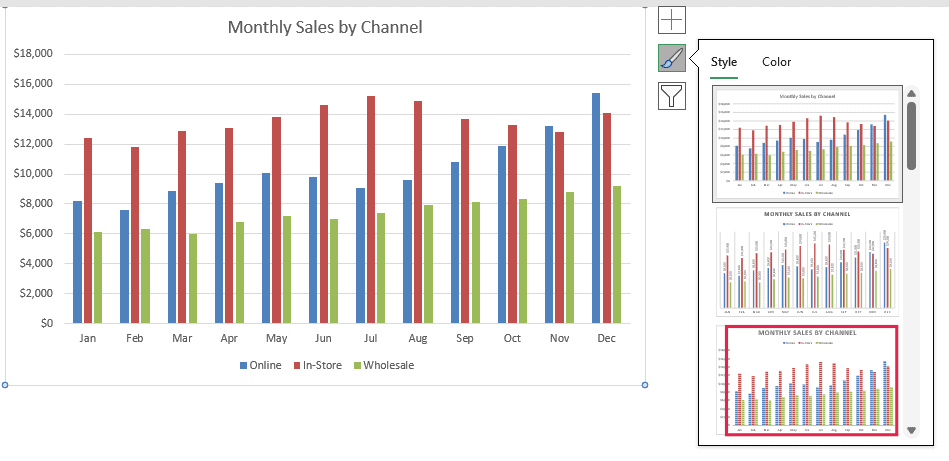The height and width of the screenshot is (461, 949).
Task: Click the Apr category label
Action: pos(229,338)
